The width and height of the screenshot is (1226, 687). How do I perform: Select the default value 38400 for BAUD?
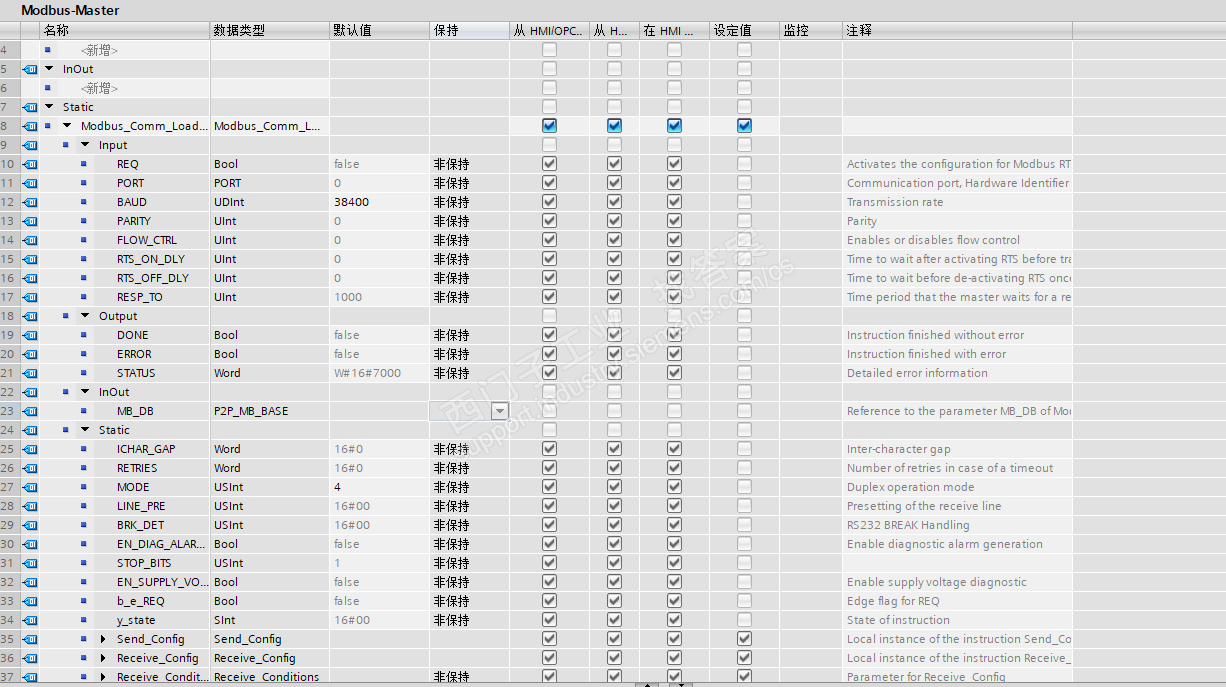click(x=379, y=202)
